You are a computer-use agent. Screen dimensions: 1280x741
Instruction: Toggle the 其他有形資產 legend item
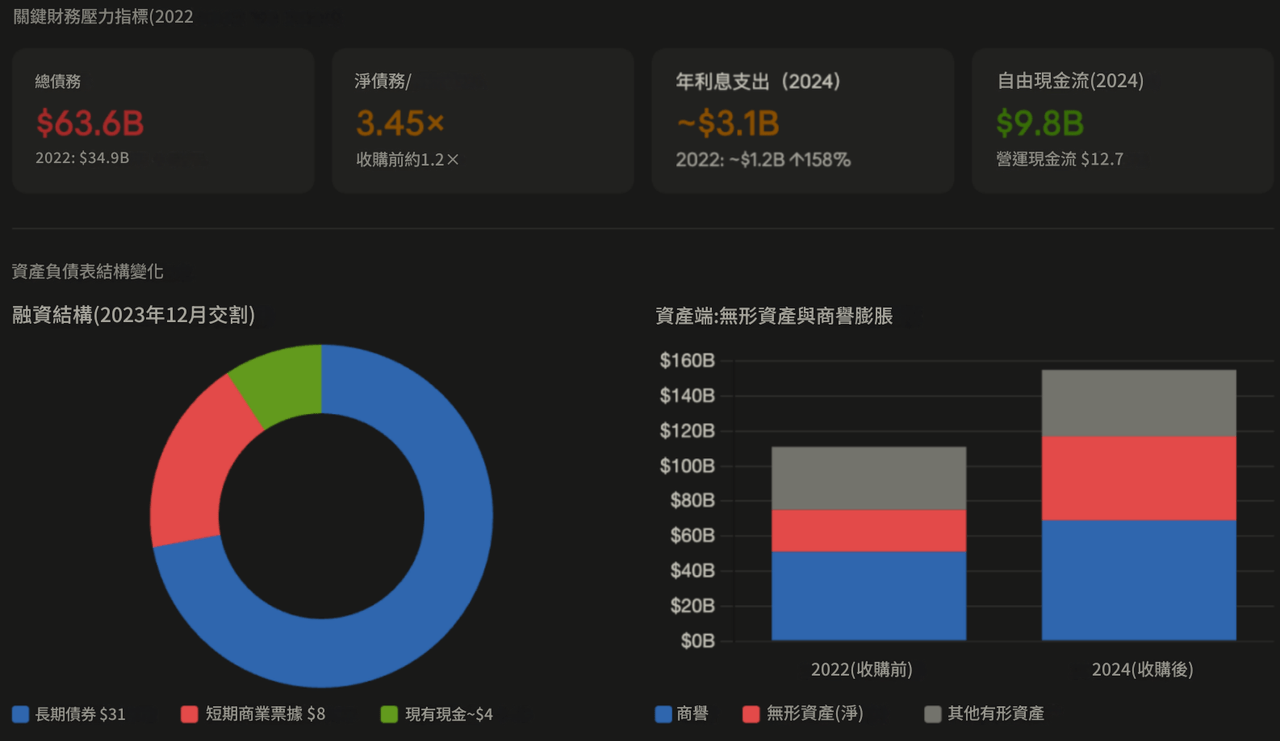point(984,714)
